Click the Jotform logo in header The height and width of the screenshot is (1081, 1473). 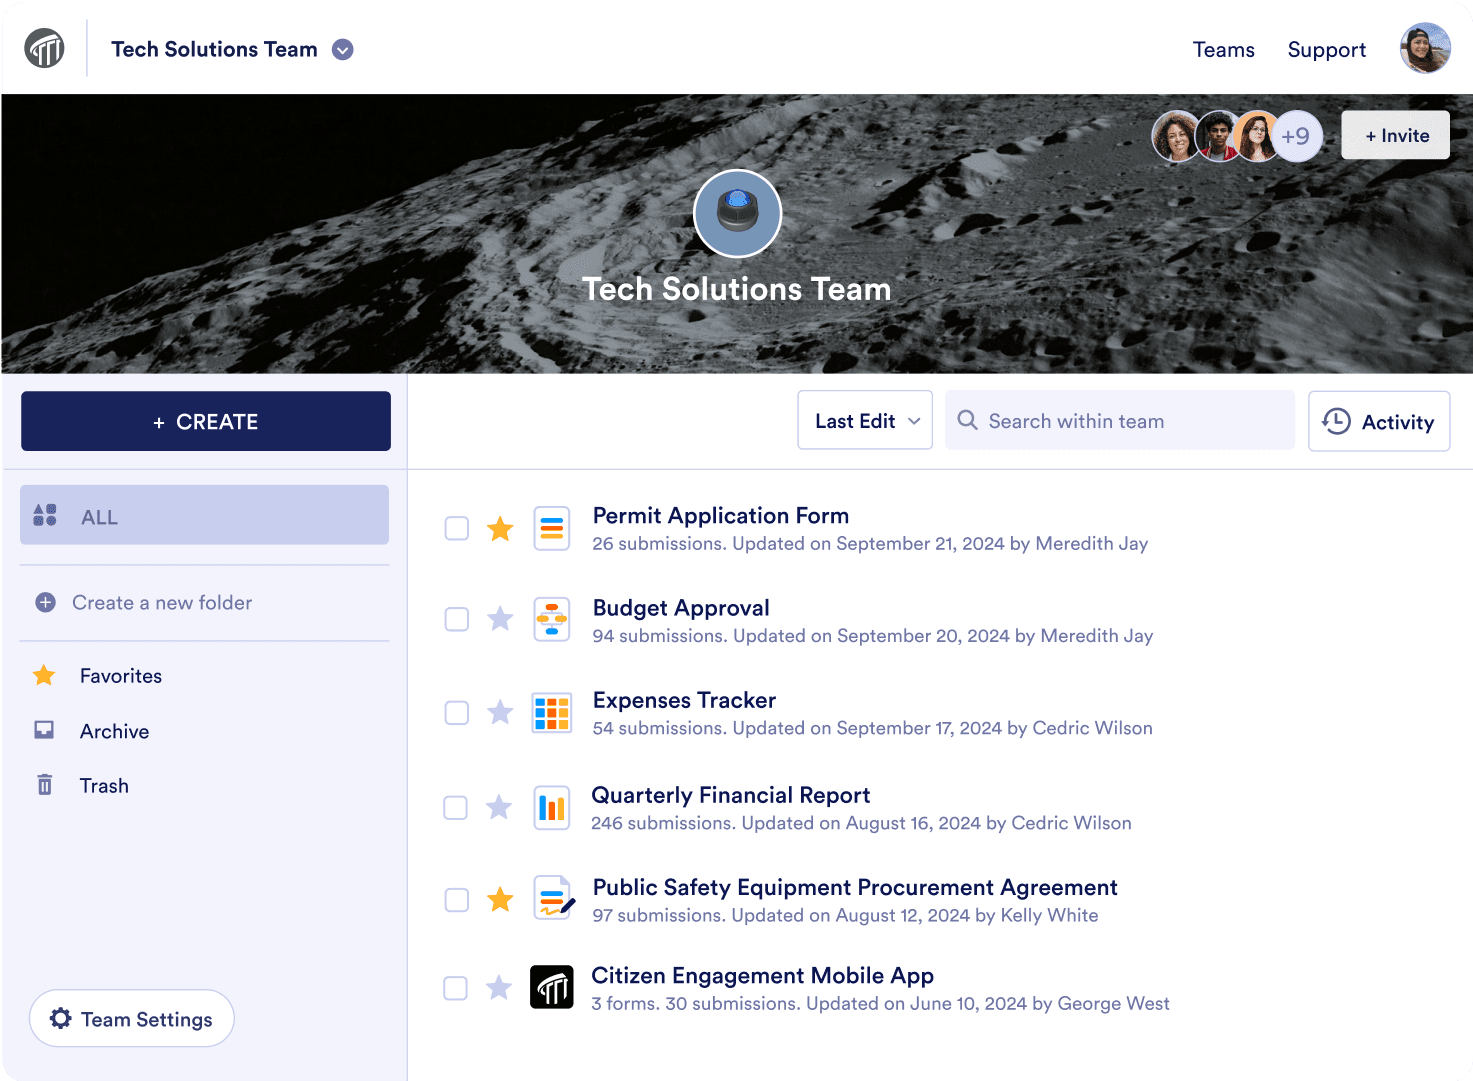(x=45, y=48)
